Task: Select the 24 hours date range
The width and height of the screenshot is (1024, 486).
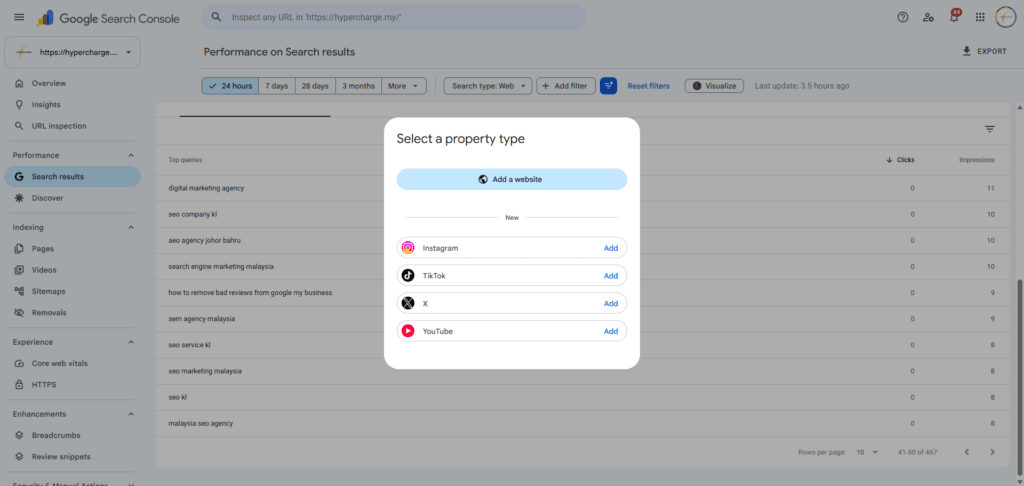Action: tap(230, 86)
